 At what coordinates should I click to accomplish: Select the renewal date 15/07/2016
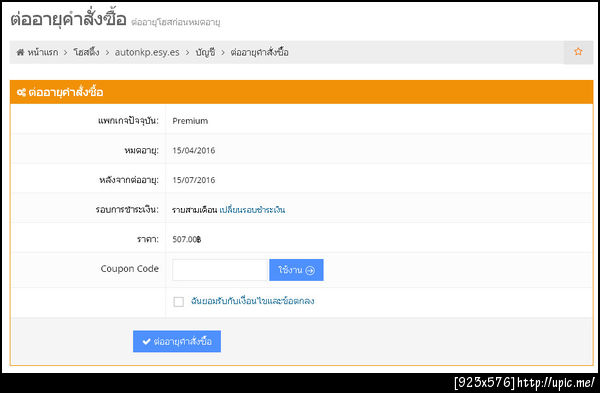[194, 180]
